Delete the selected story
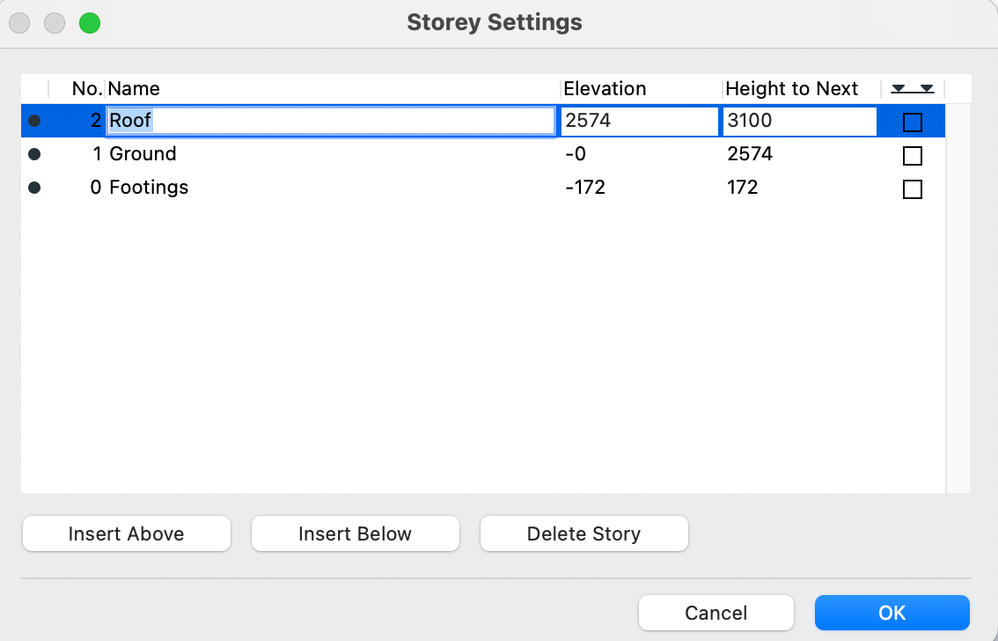The width and height of the screenshot is (998, 641). pos(584,534)
